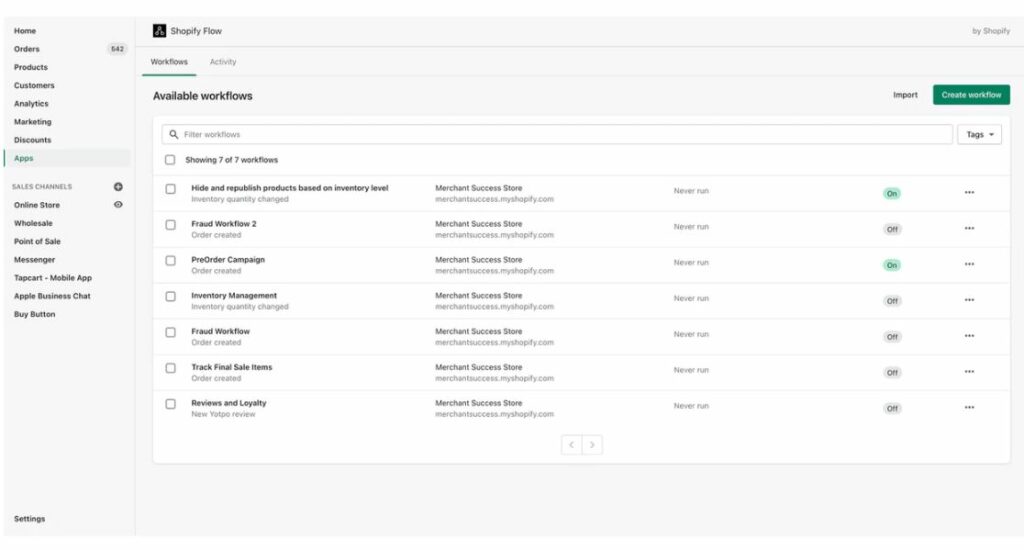Toggle Off status of Fraud Workflow 2

pyautogui.click(x=892, y=229)
